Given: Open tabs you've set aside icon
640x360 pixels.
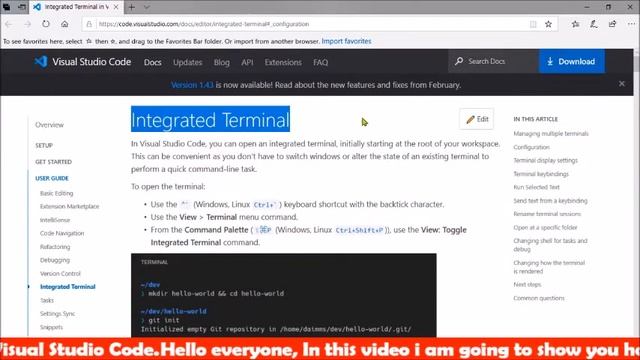Looking at the screenshot, I should [7, 7].
